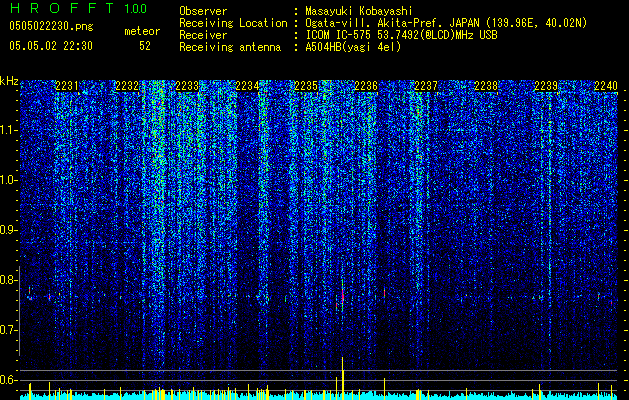629x400 pixels.
Task: Click the 2234 time marker
Action: click(247, 86)
